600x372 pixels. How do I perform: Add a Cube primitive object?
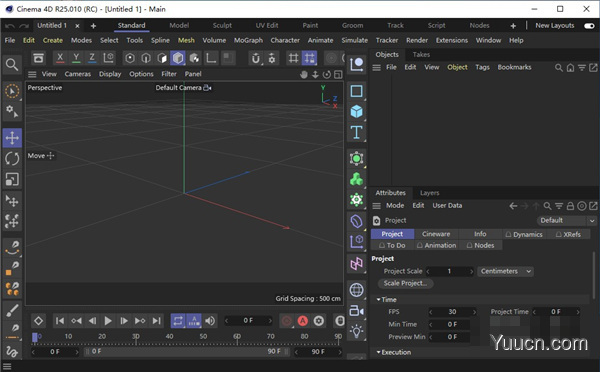coord(357,112)
